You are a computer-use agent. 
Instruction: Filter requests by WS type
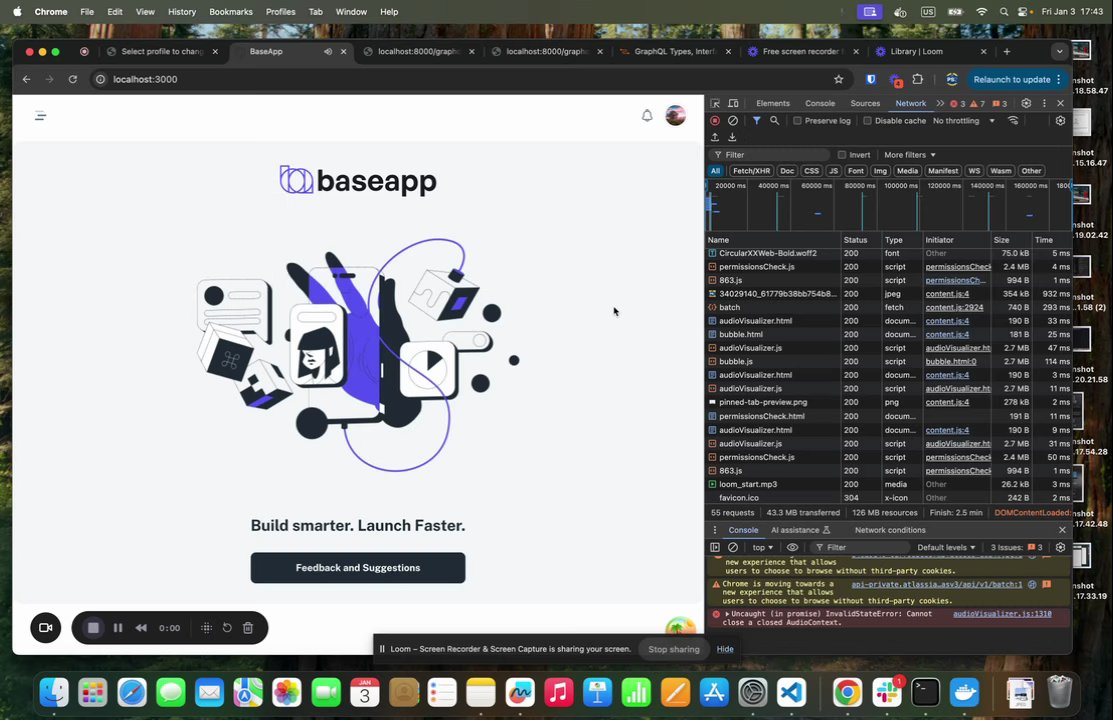974,171
